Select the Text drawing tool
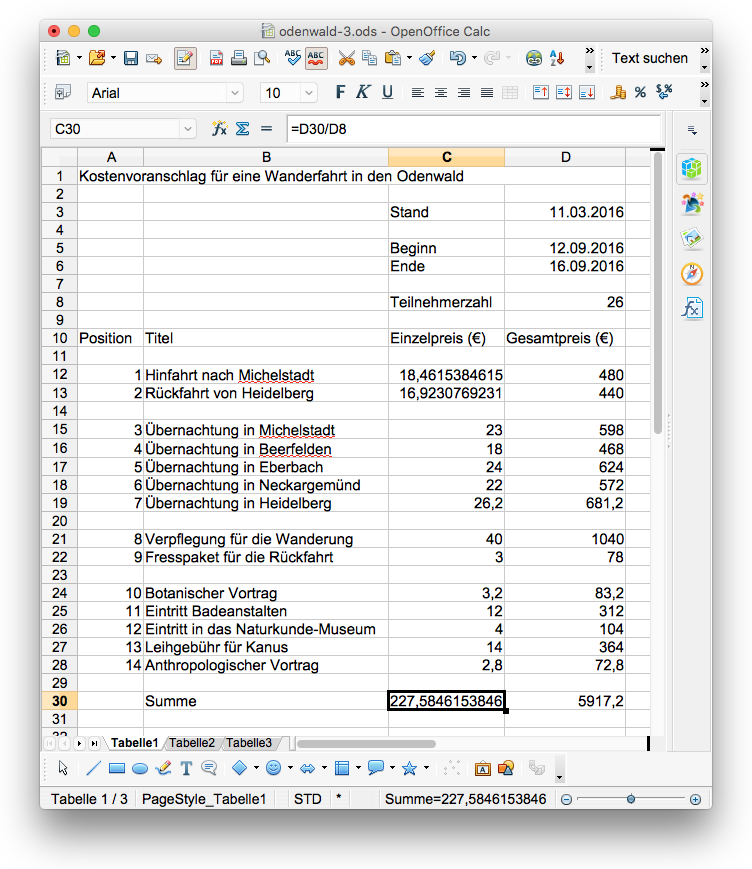 coord(186,768)
